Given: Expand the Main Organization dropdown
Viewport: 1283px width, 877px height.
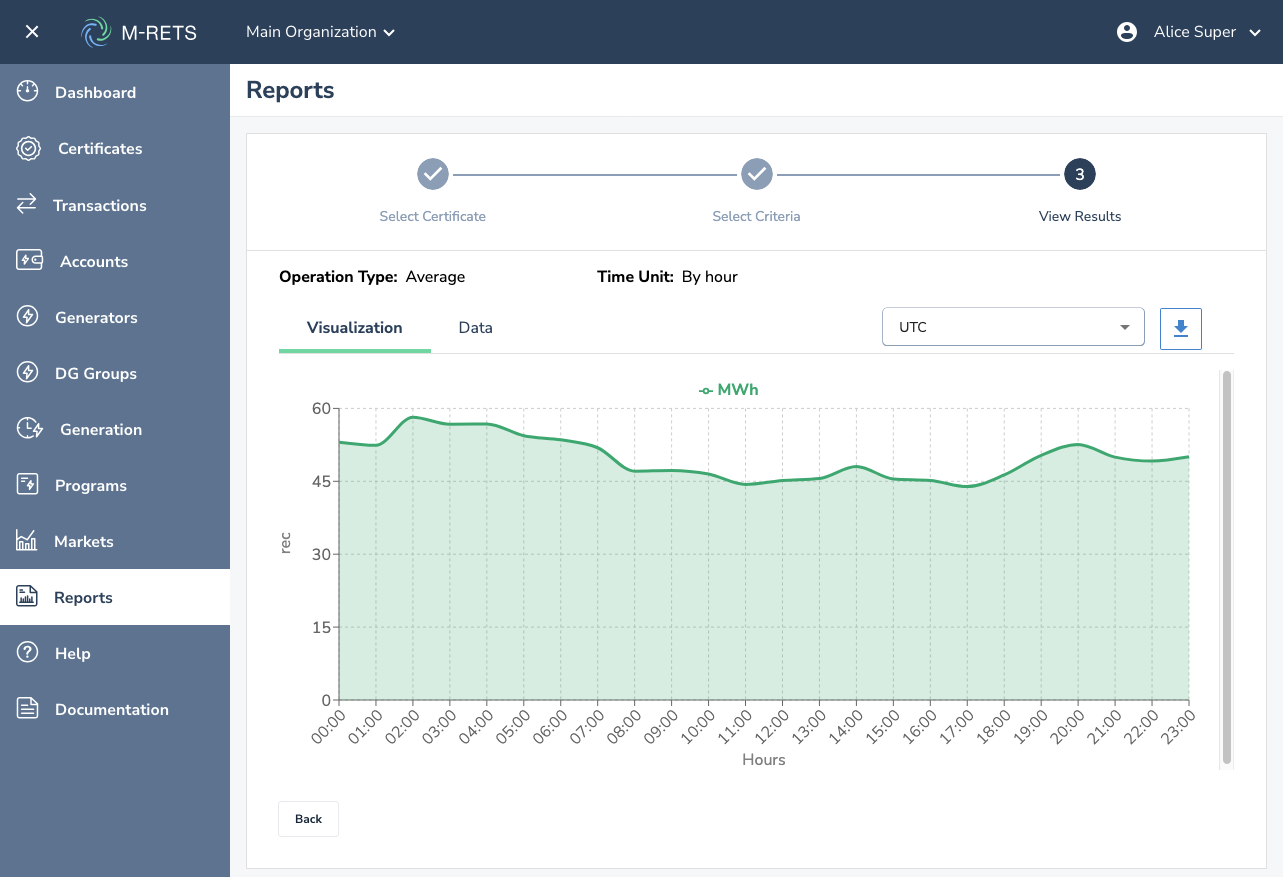Looking at the screenshot, I should pyautogui.click(x=320, y=32).
